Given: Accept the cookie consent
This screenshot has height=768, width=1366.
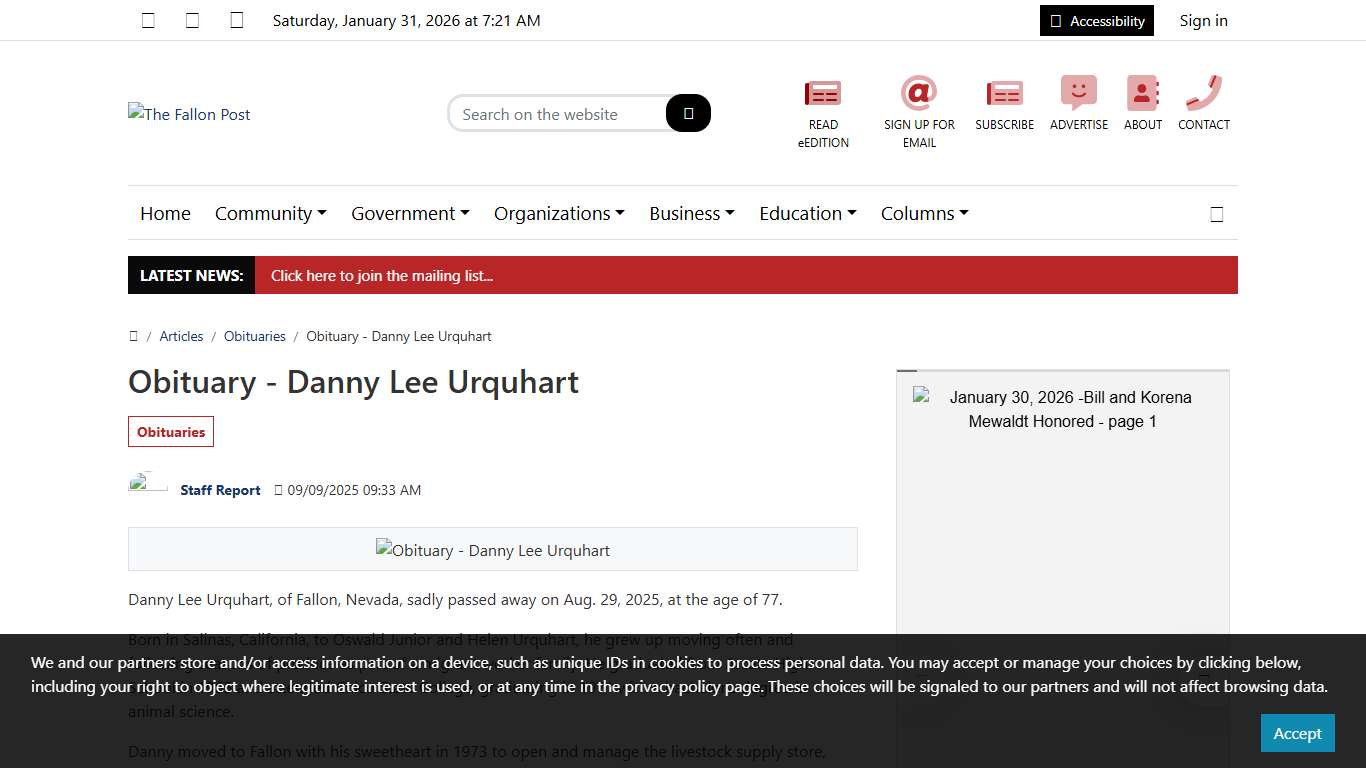Looking at the screenshot, I should [x=1297, y=733].
